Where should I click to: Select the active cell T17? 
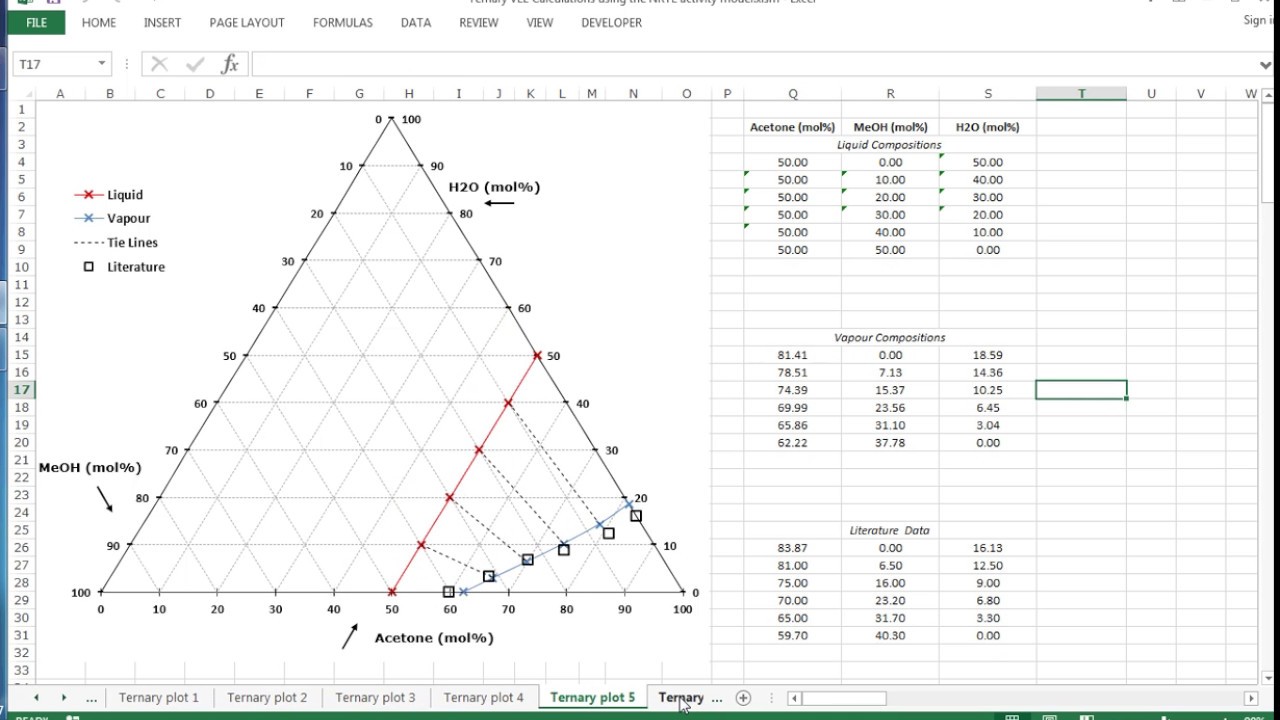click(x=1081, y=390)
